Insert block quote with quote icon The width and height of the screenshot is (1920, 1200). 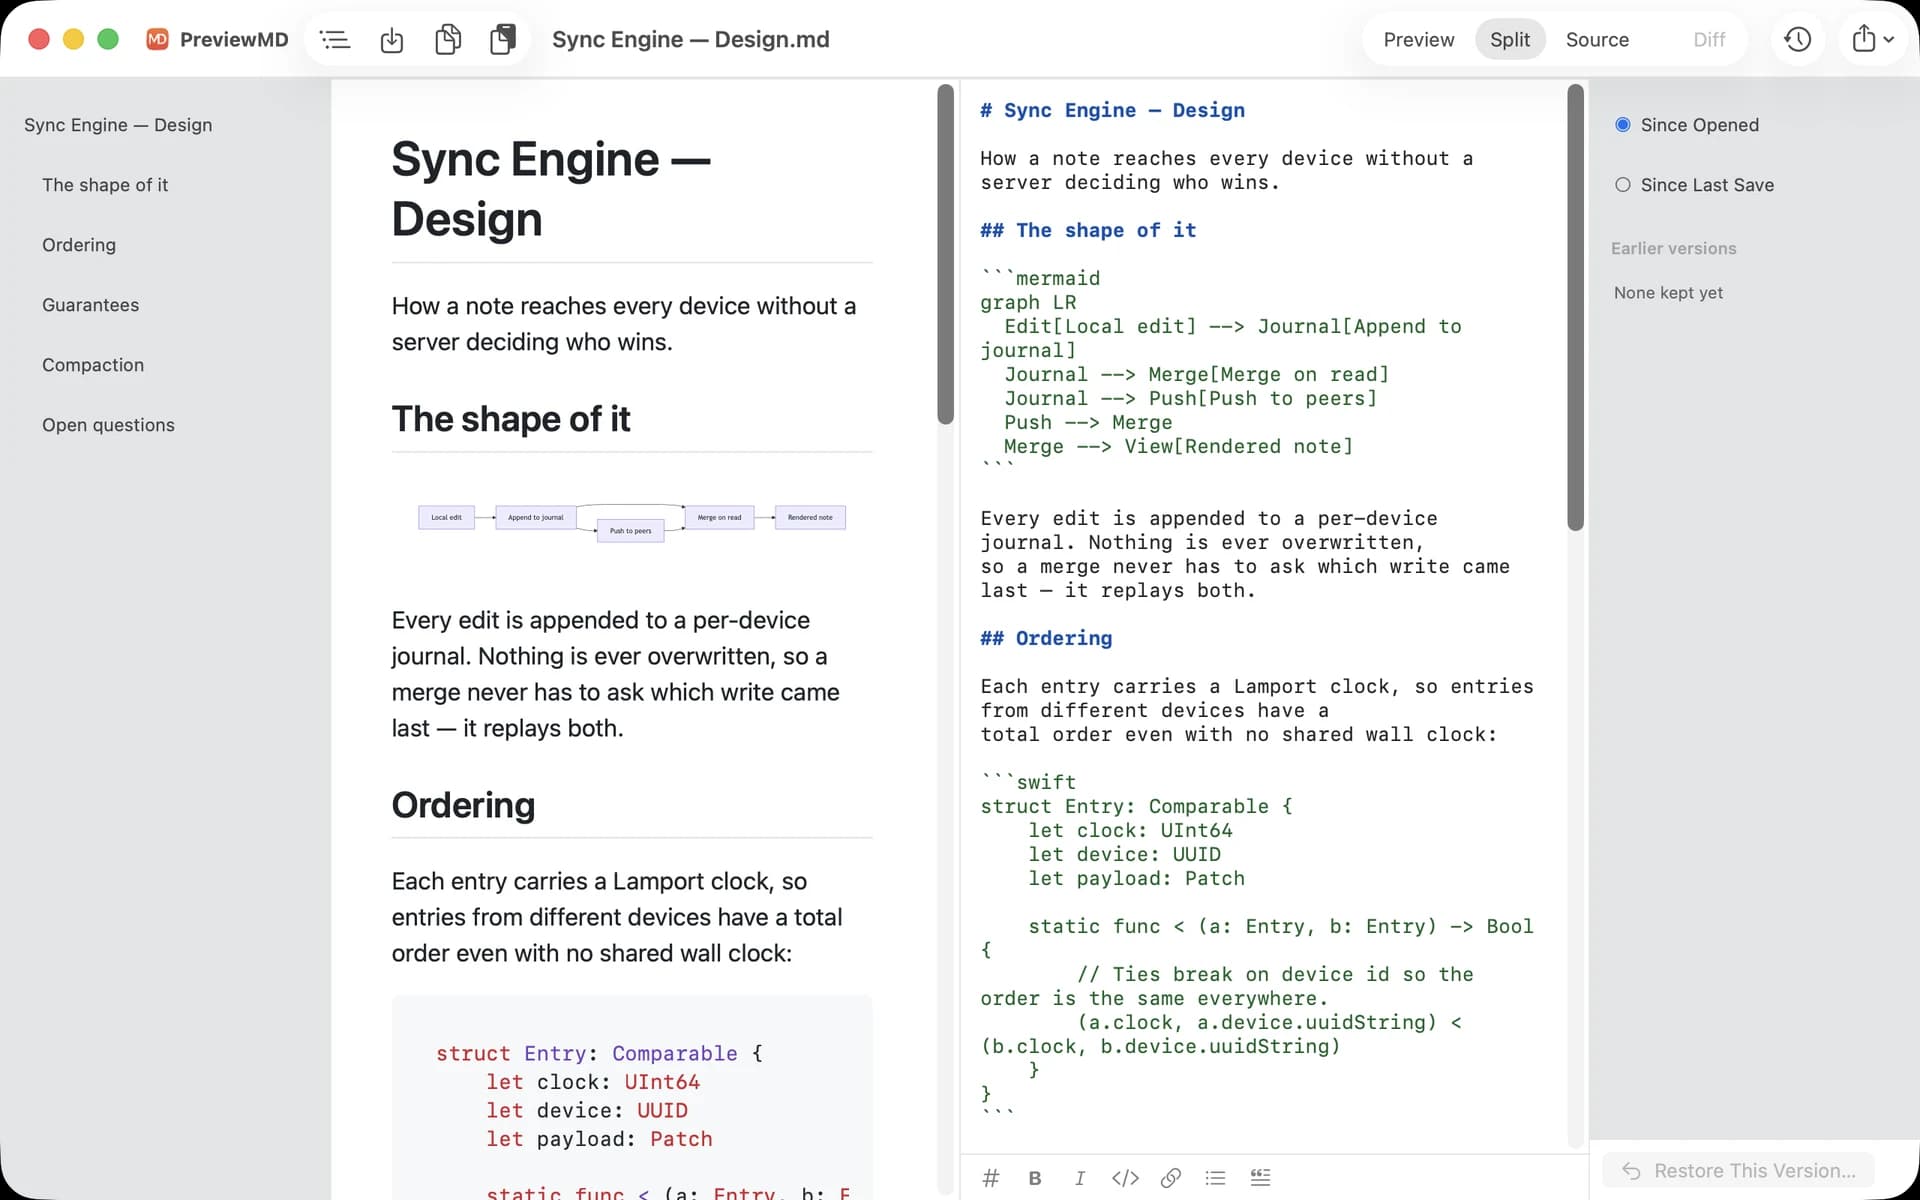(1260, 1178)
